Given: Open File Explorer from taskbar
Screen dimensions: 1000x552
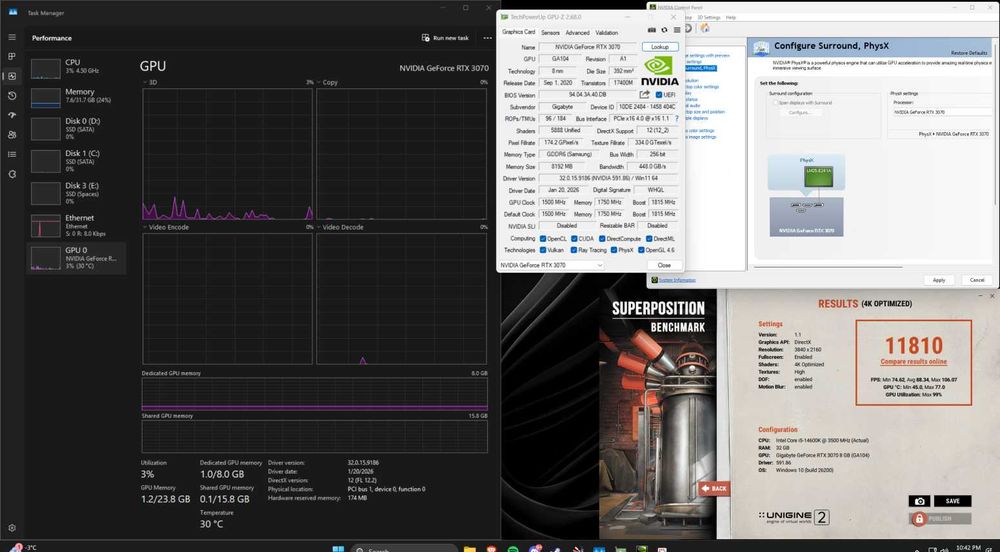Looking at the screenshot, I should 469,548.
